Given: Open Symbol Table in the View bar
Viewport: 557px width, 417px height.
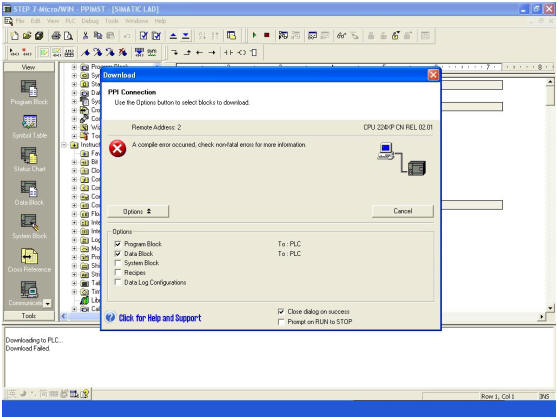Looking at the screenshot, I should (x=29, y=126).
